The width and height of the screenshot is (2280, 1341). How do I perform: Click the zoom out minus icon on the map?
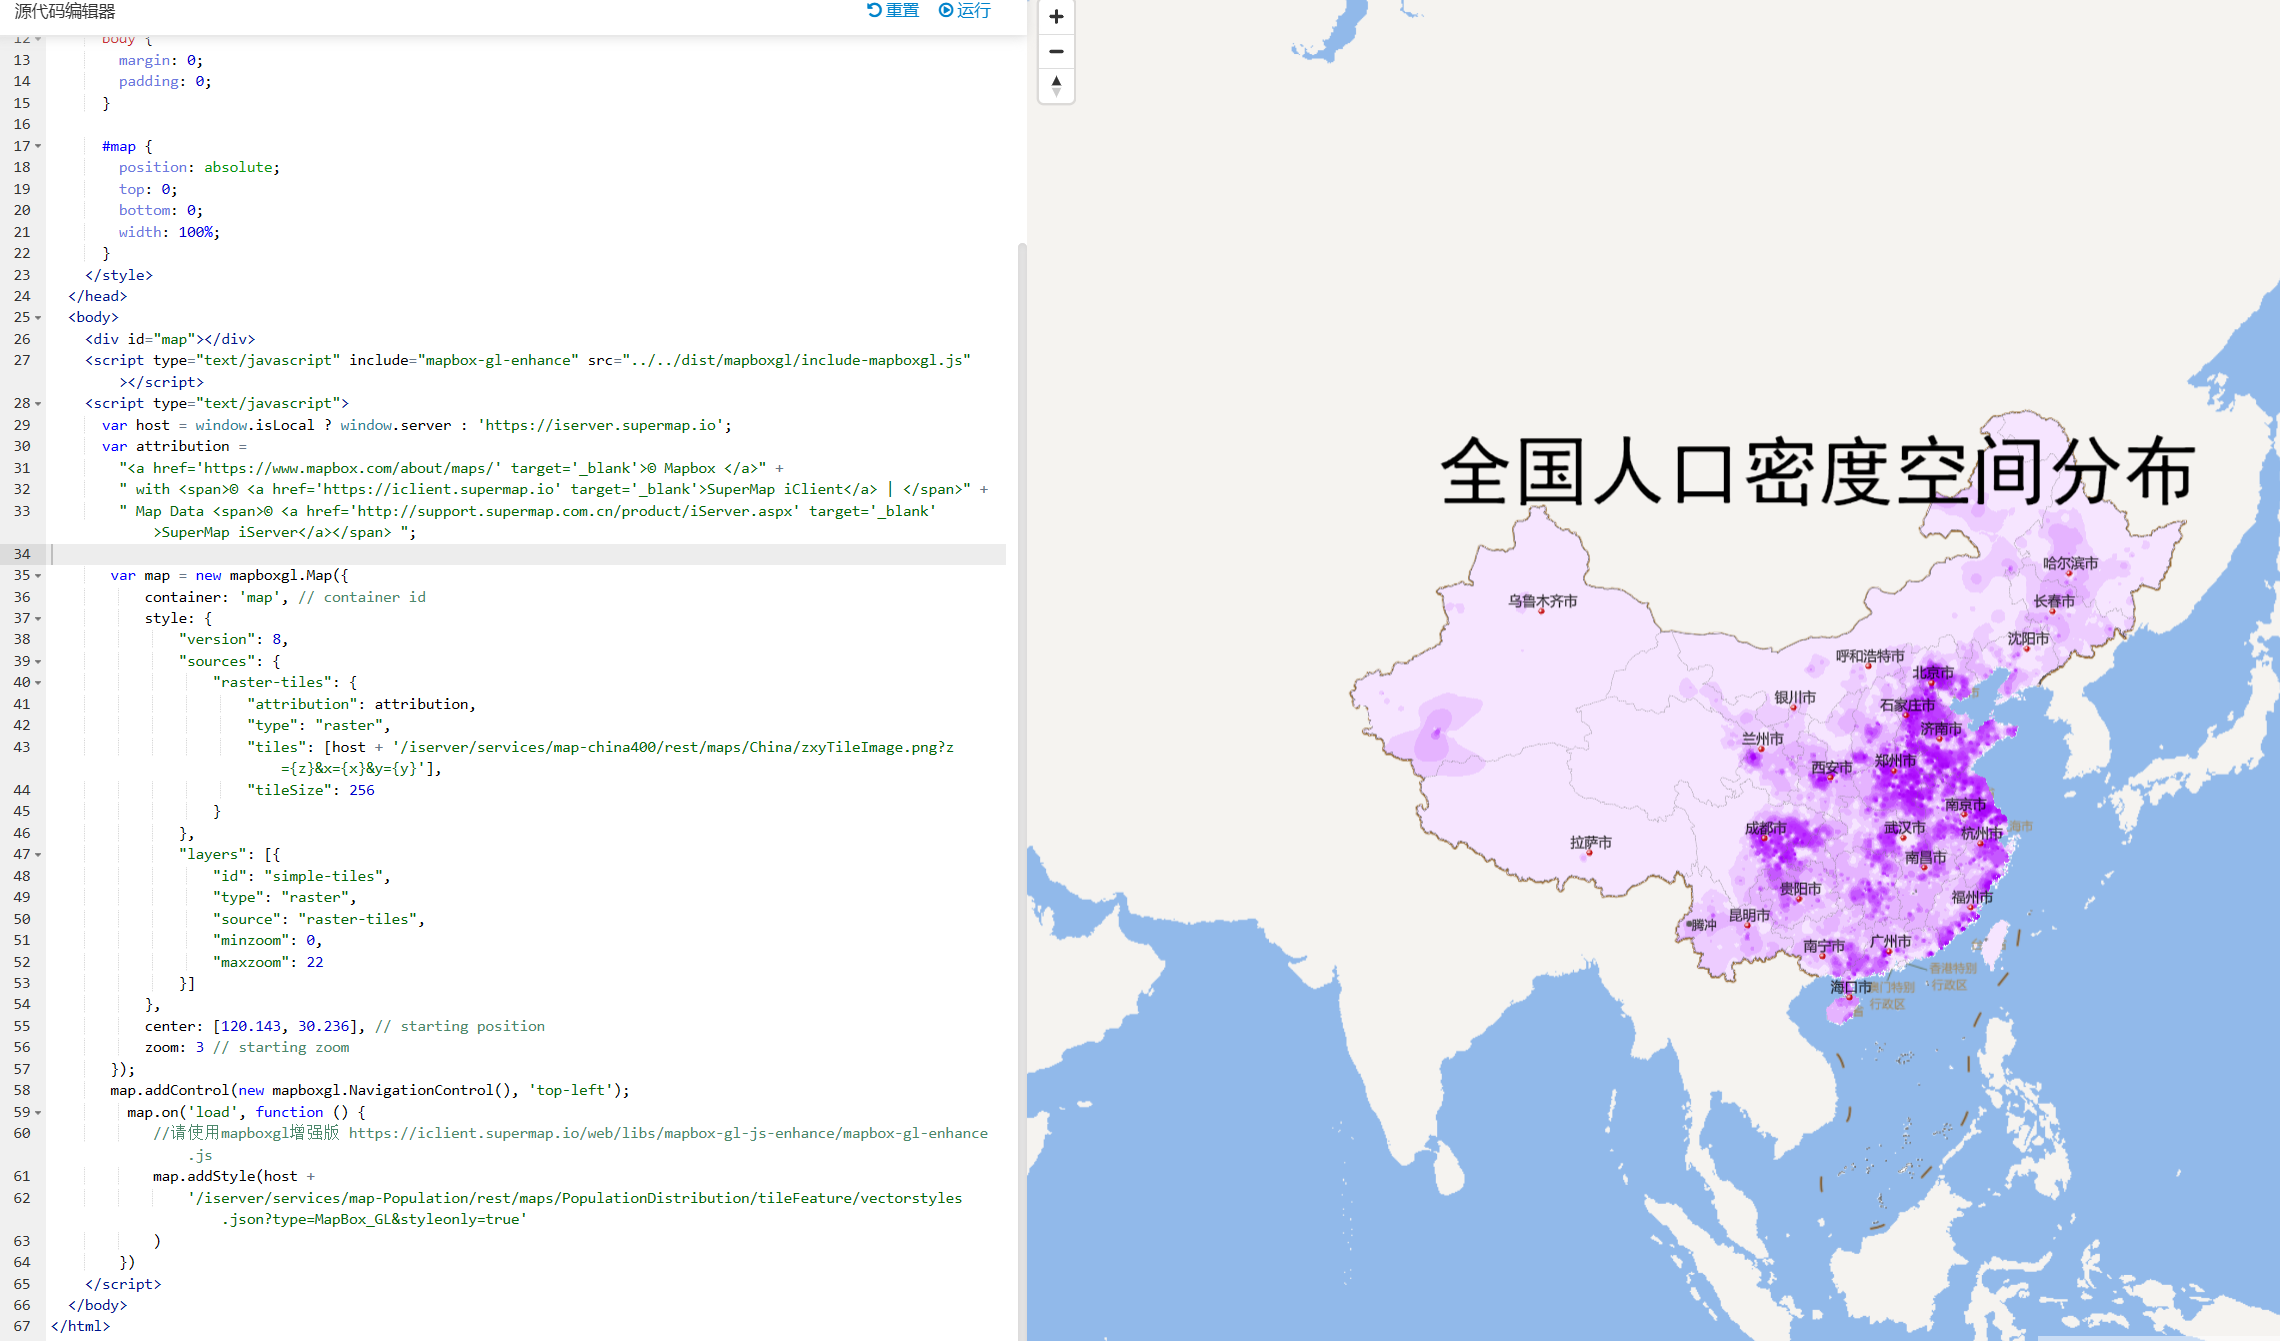point(1056,51)
